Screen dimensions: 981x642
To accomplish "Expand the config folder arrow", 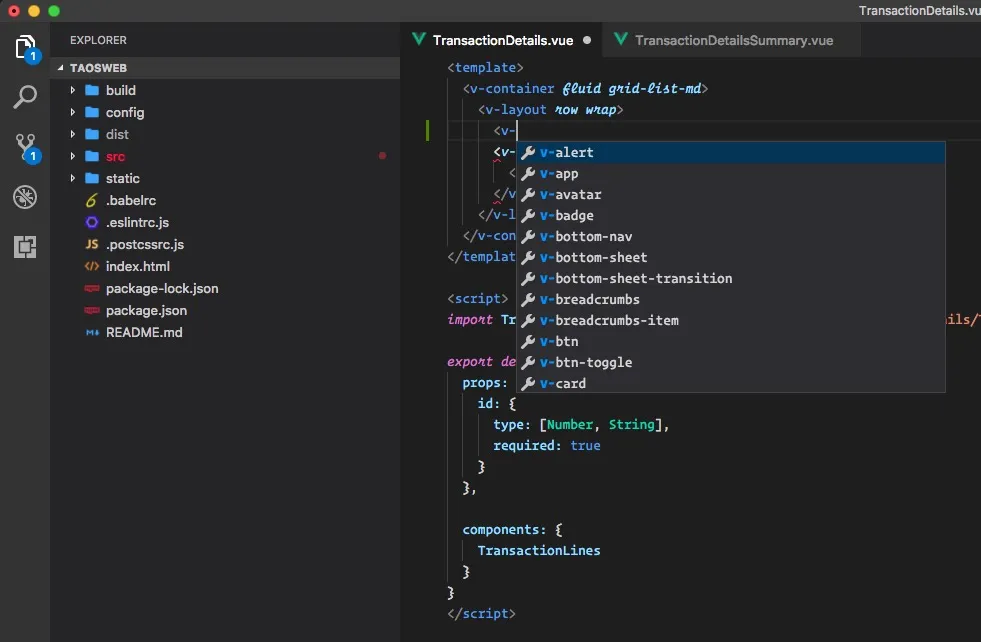I will [x=73, y=112].
